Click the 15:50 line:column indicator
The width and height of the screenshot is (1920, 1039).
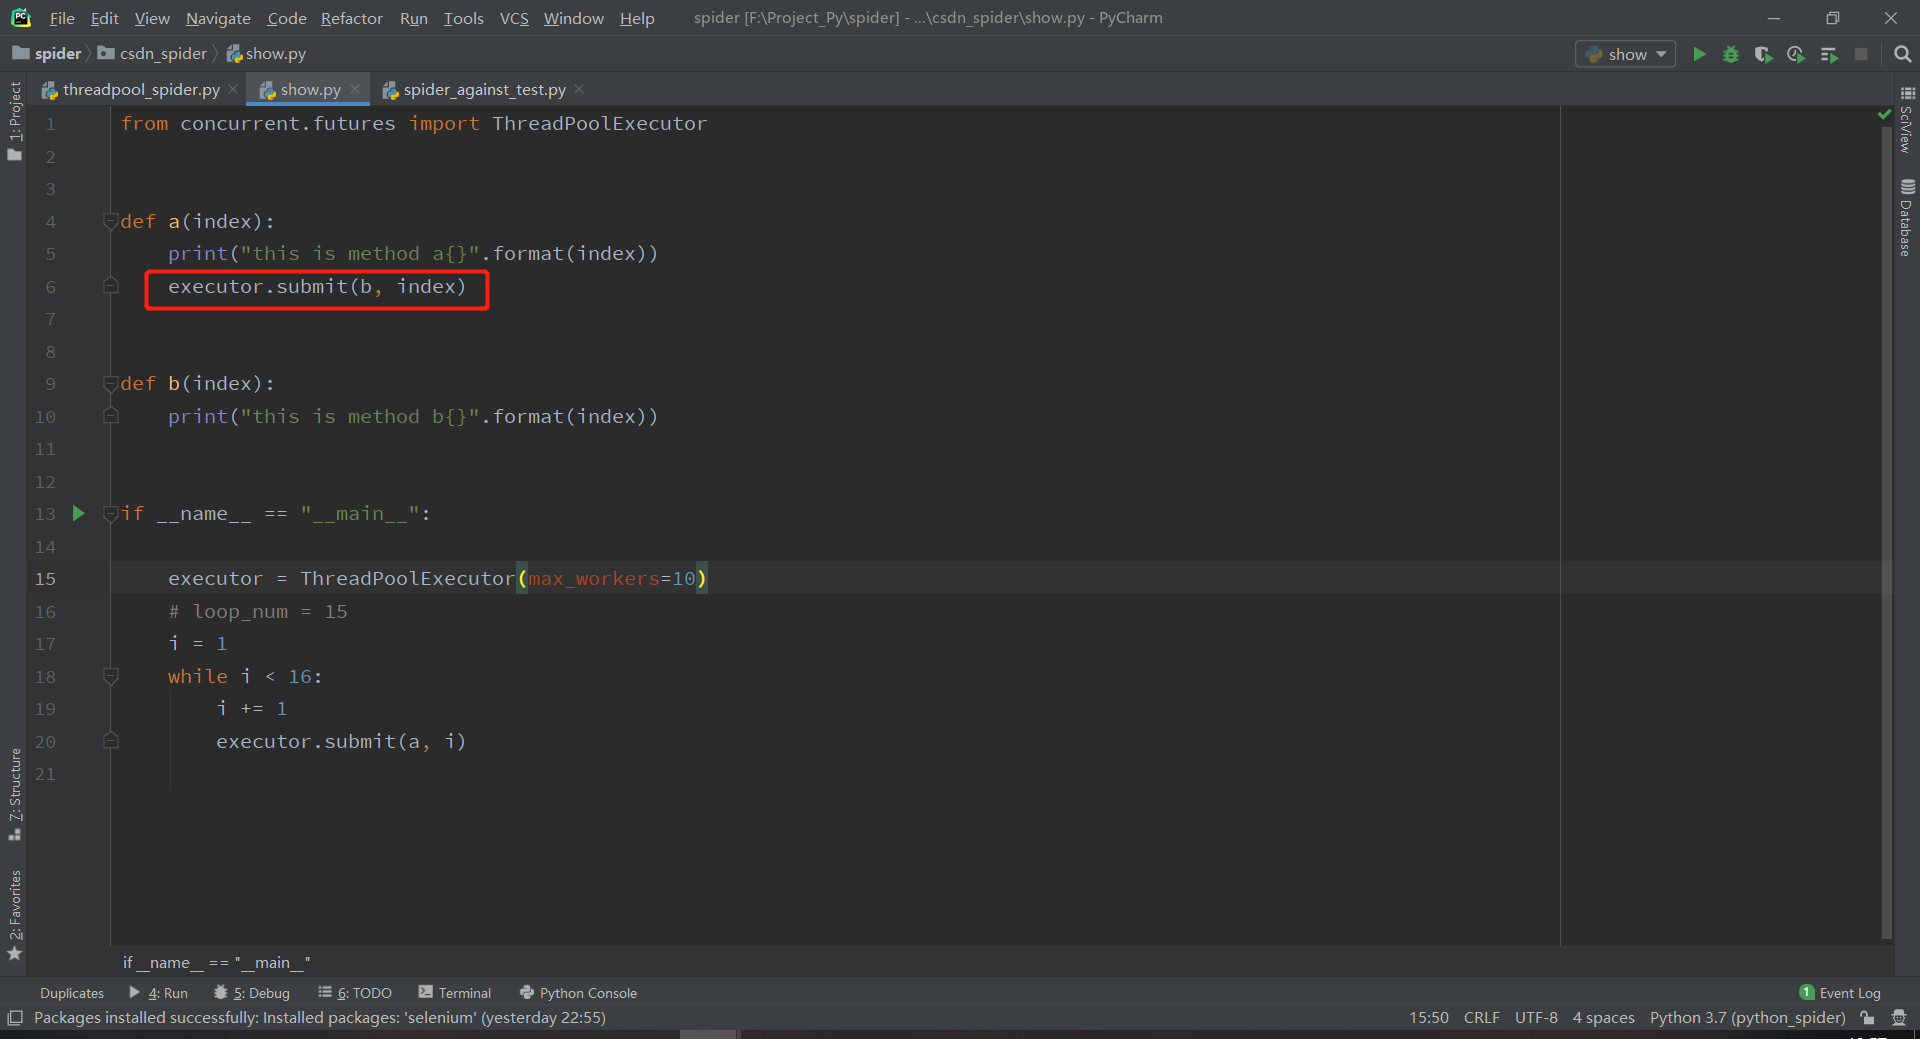click(1428, 1018)
